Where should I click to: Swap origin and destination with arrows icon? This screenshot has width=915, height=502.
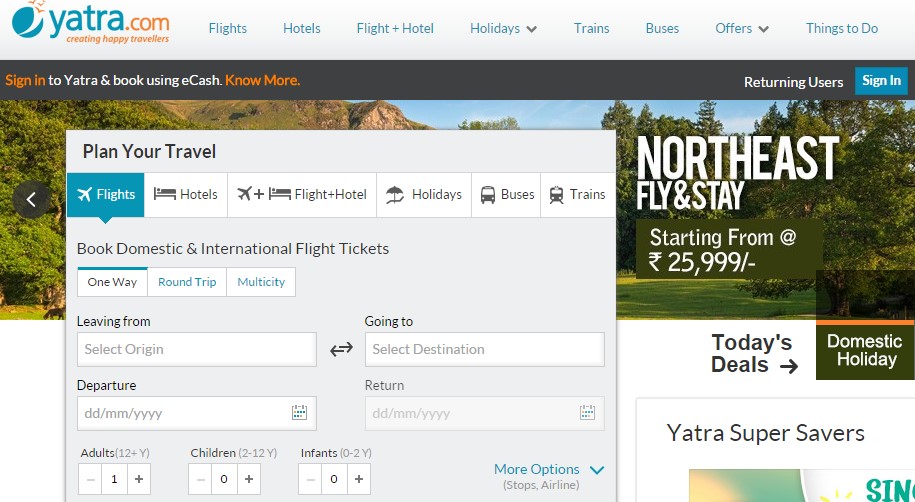tap(341, 349)
